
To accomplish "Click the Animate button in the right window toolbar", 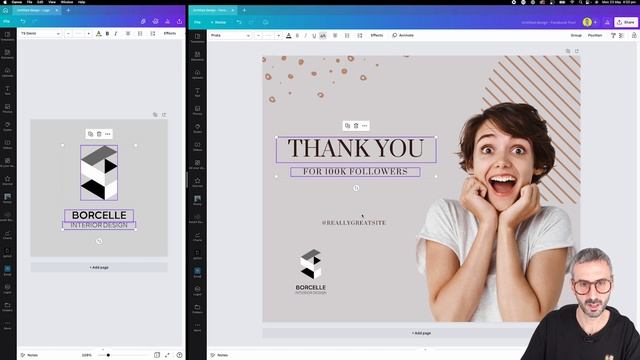I will [x=403, y=36].
